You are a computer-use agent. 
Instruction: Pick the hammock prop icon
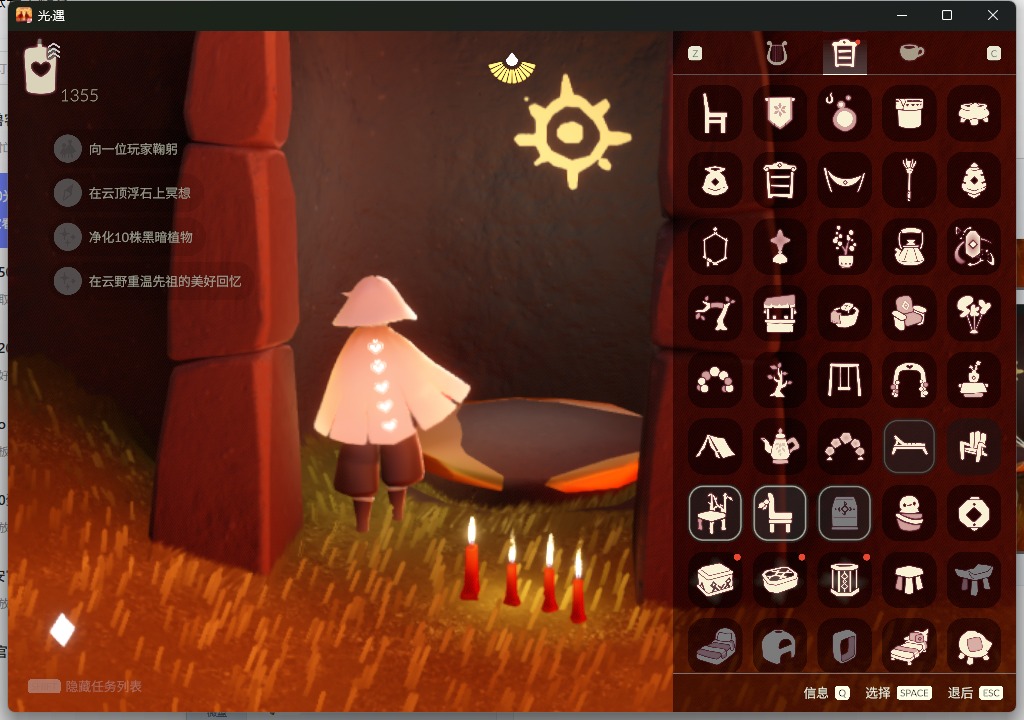[844, 180]
